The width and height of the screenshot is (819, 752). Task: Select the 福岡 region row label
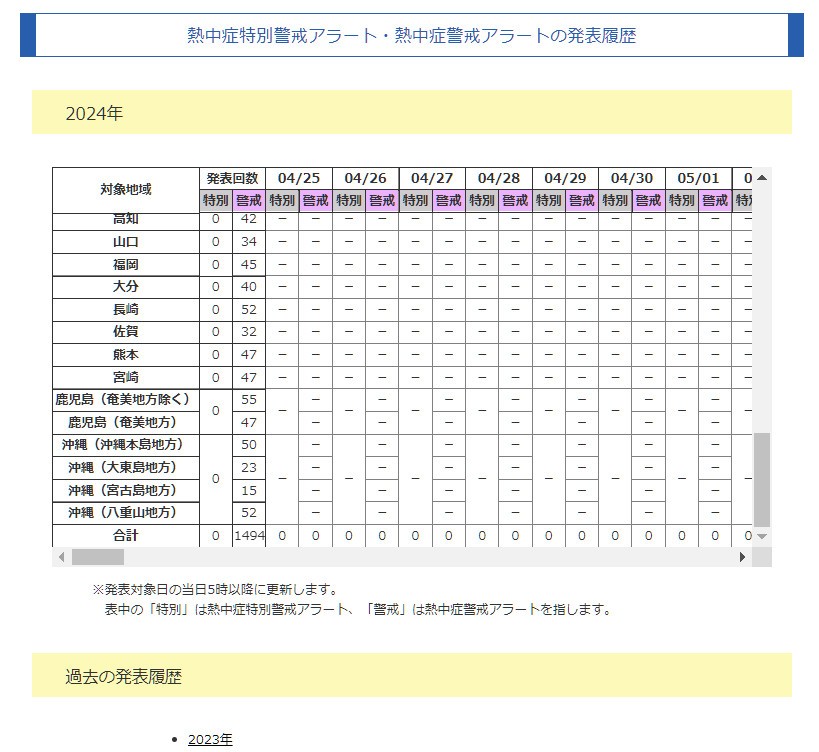pyautogui.click(x=126, y=265)
